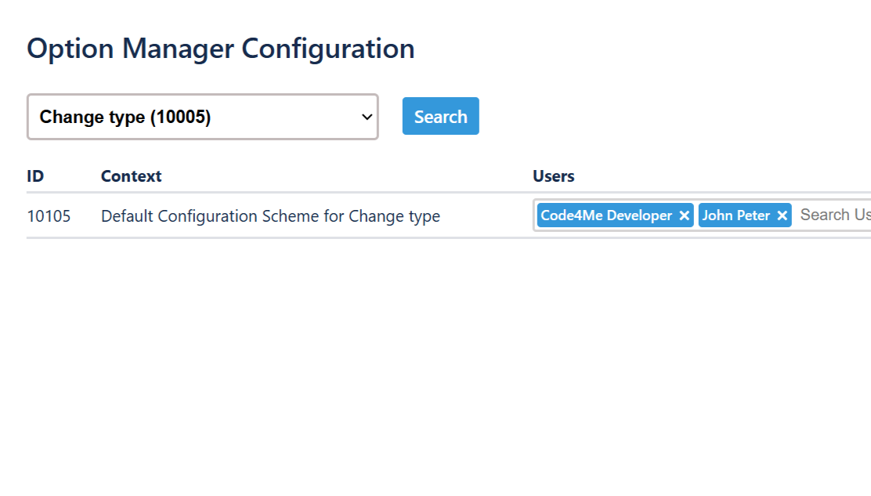Viewport: 871px width, 496px height.
Task: Click the Option Manager Configuration heading
Action: tap(220, 48)
